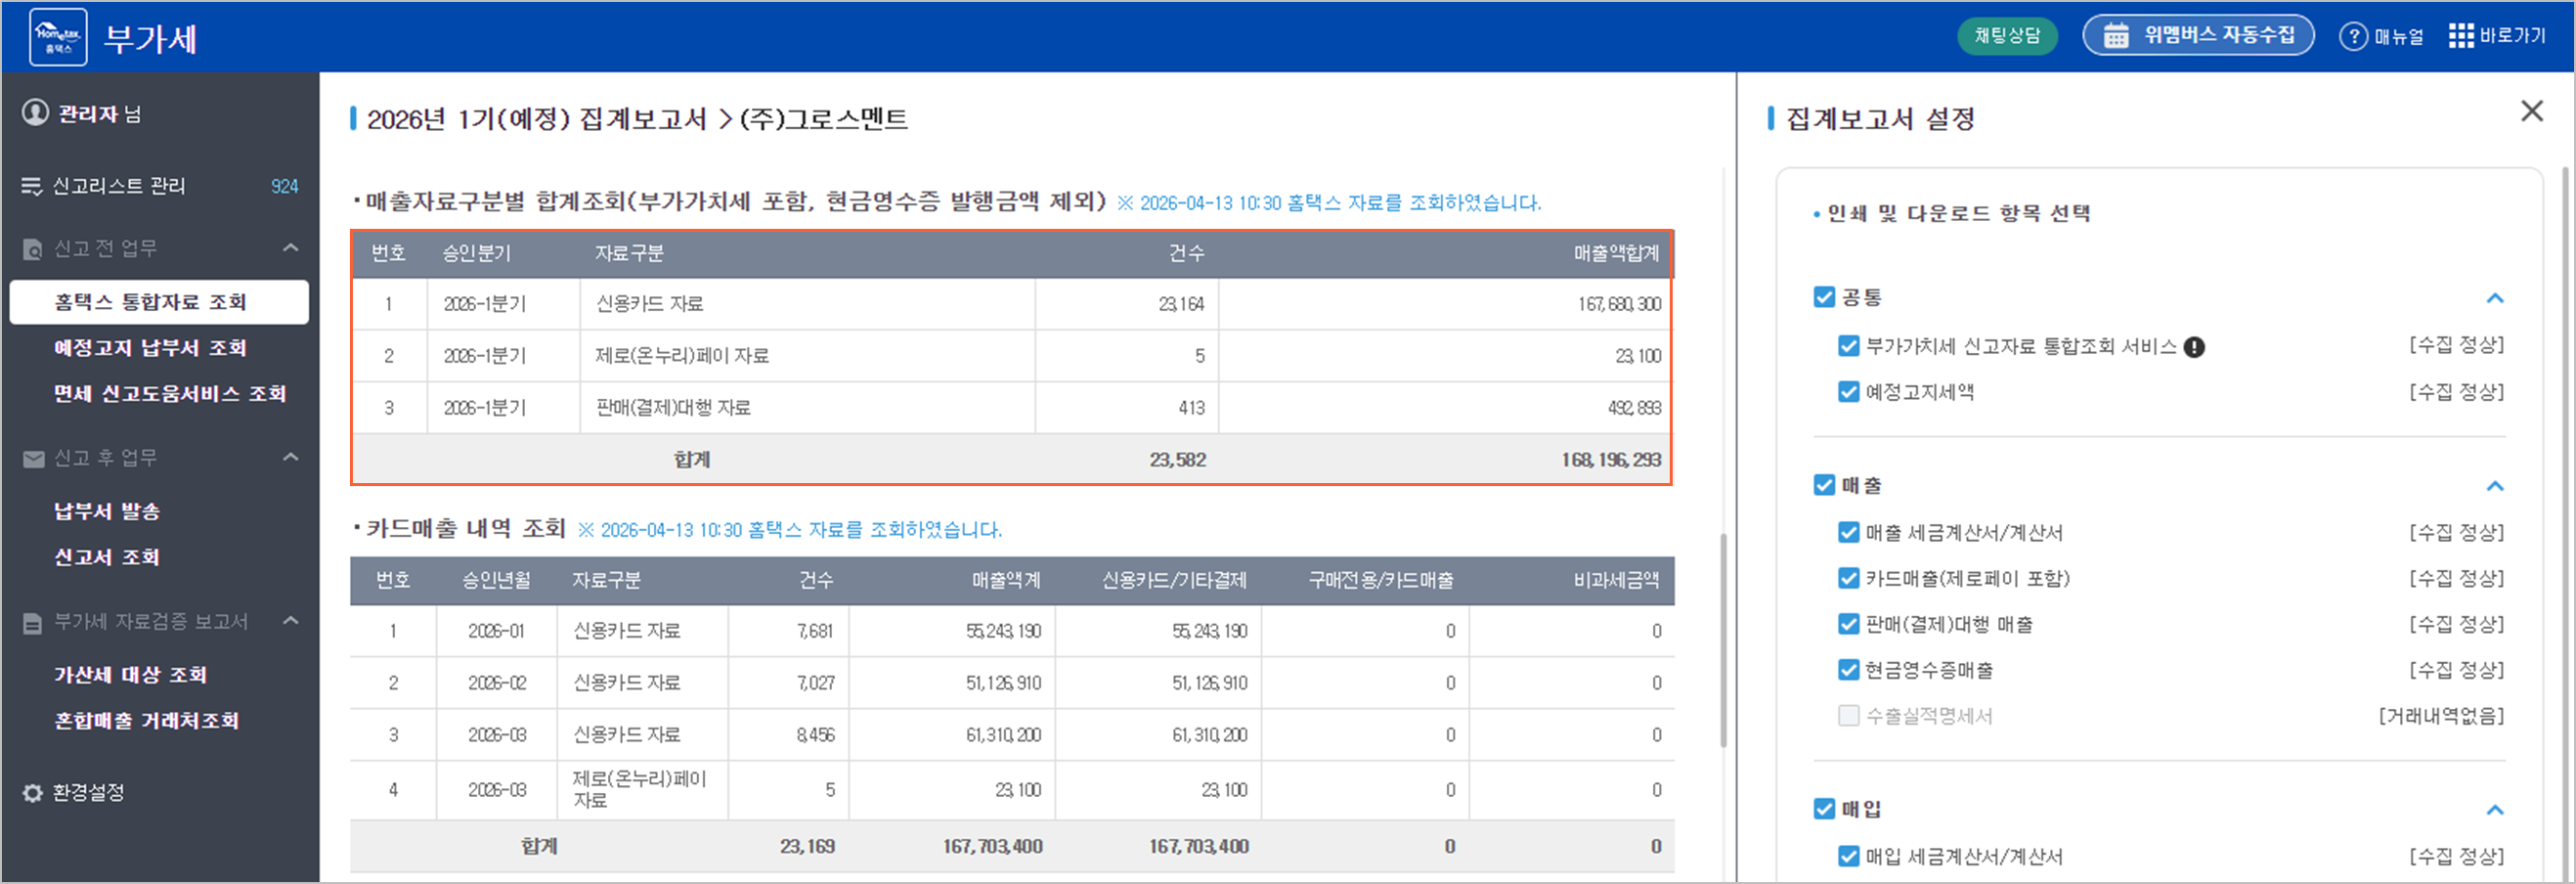The image size is (2576, 884).
Task: Open the 바로가기 grid icon
Action: click(x=2460, y=37)
